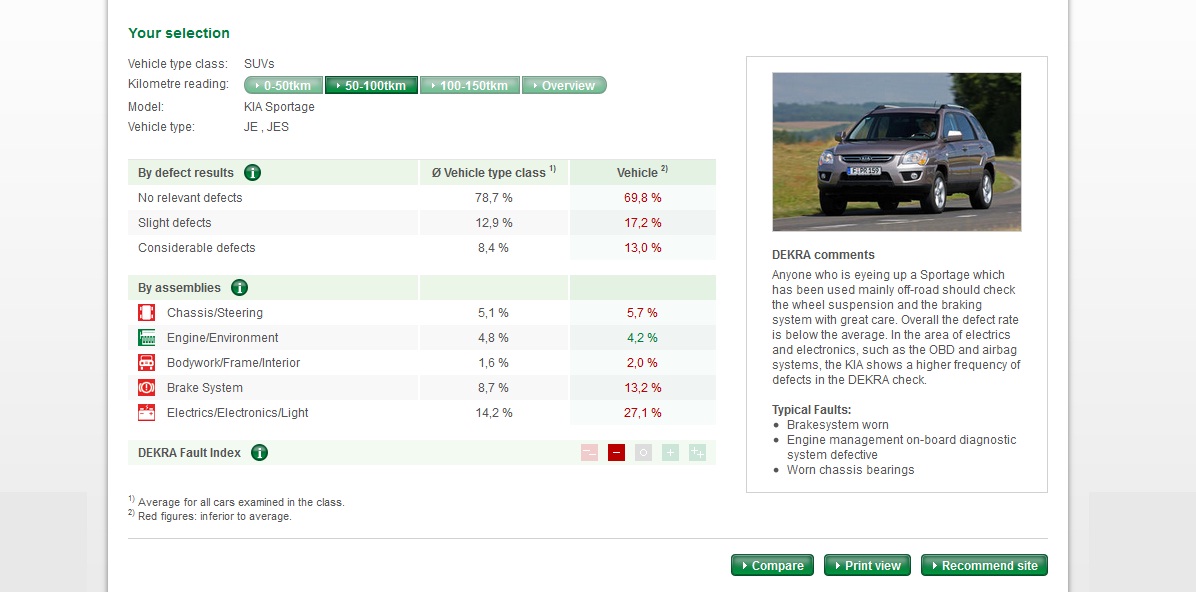Click the green 4,2 % engine value
This screenshot has height=592, width=1196.
pos(642,338)
